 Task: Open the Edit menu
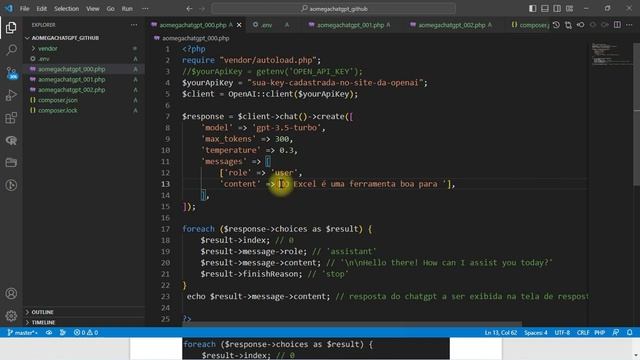(42, 9)
